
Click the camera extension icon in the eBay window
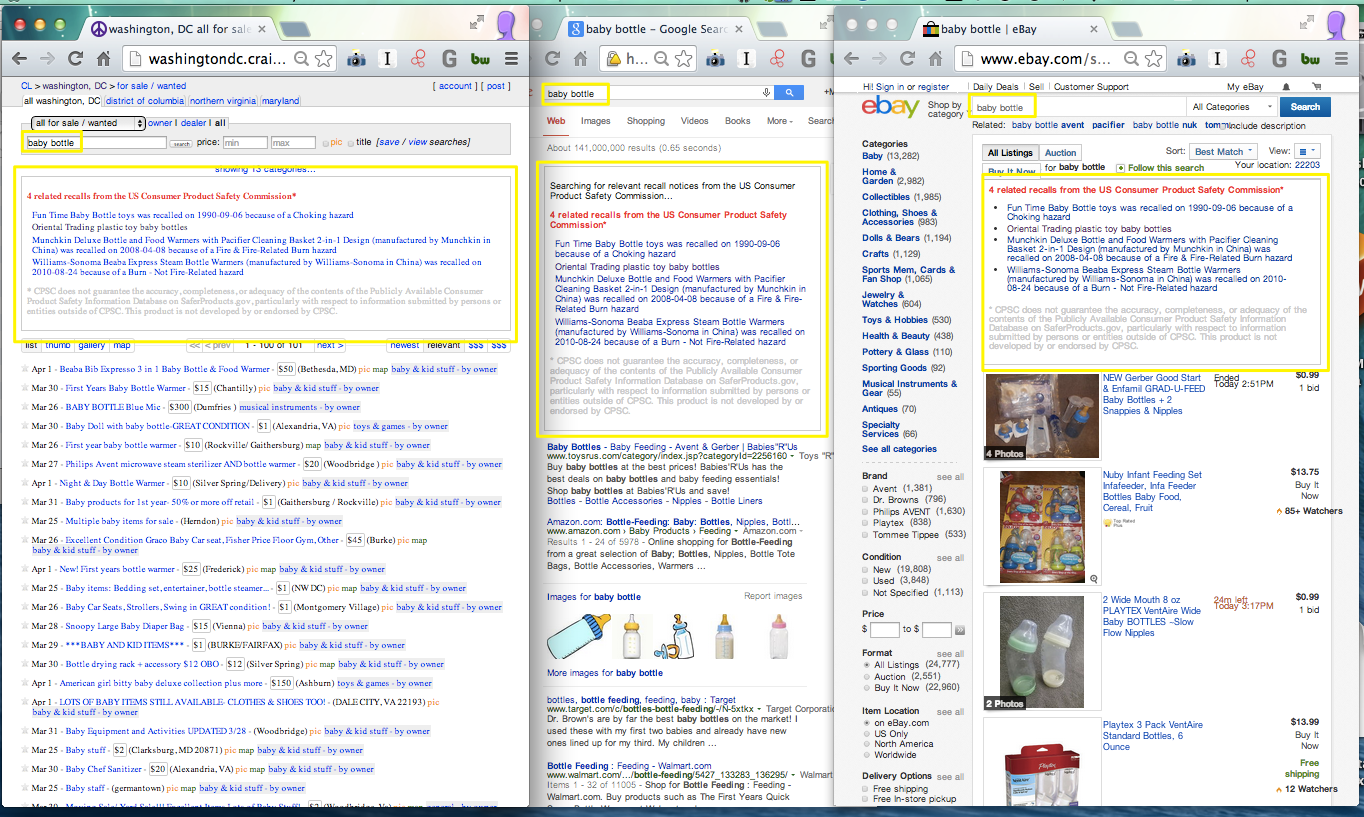(x=1186, y=60)
